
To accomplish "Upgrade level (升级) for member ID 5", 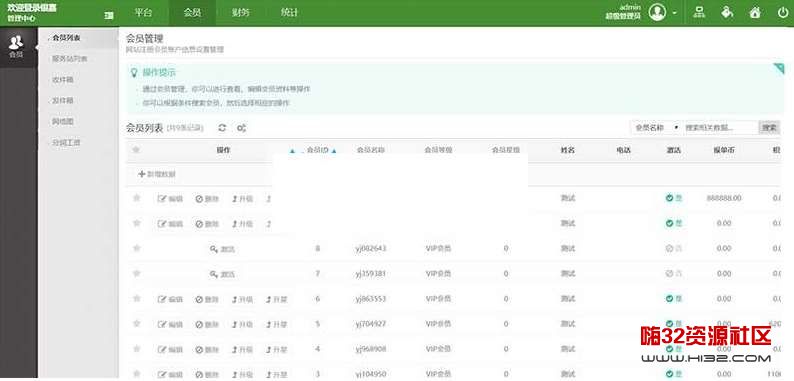I will pyautogui.click(x=243, y=325).
